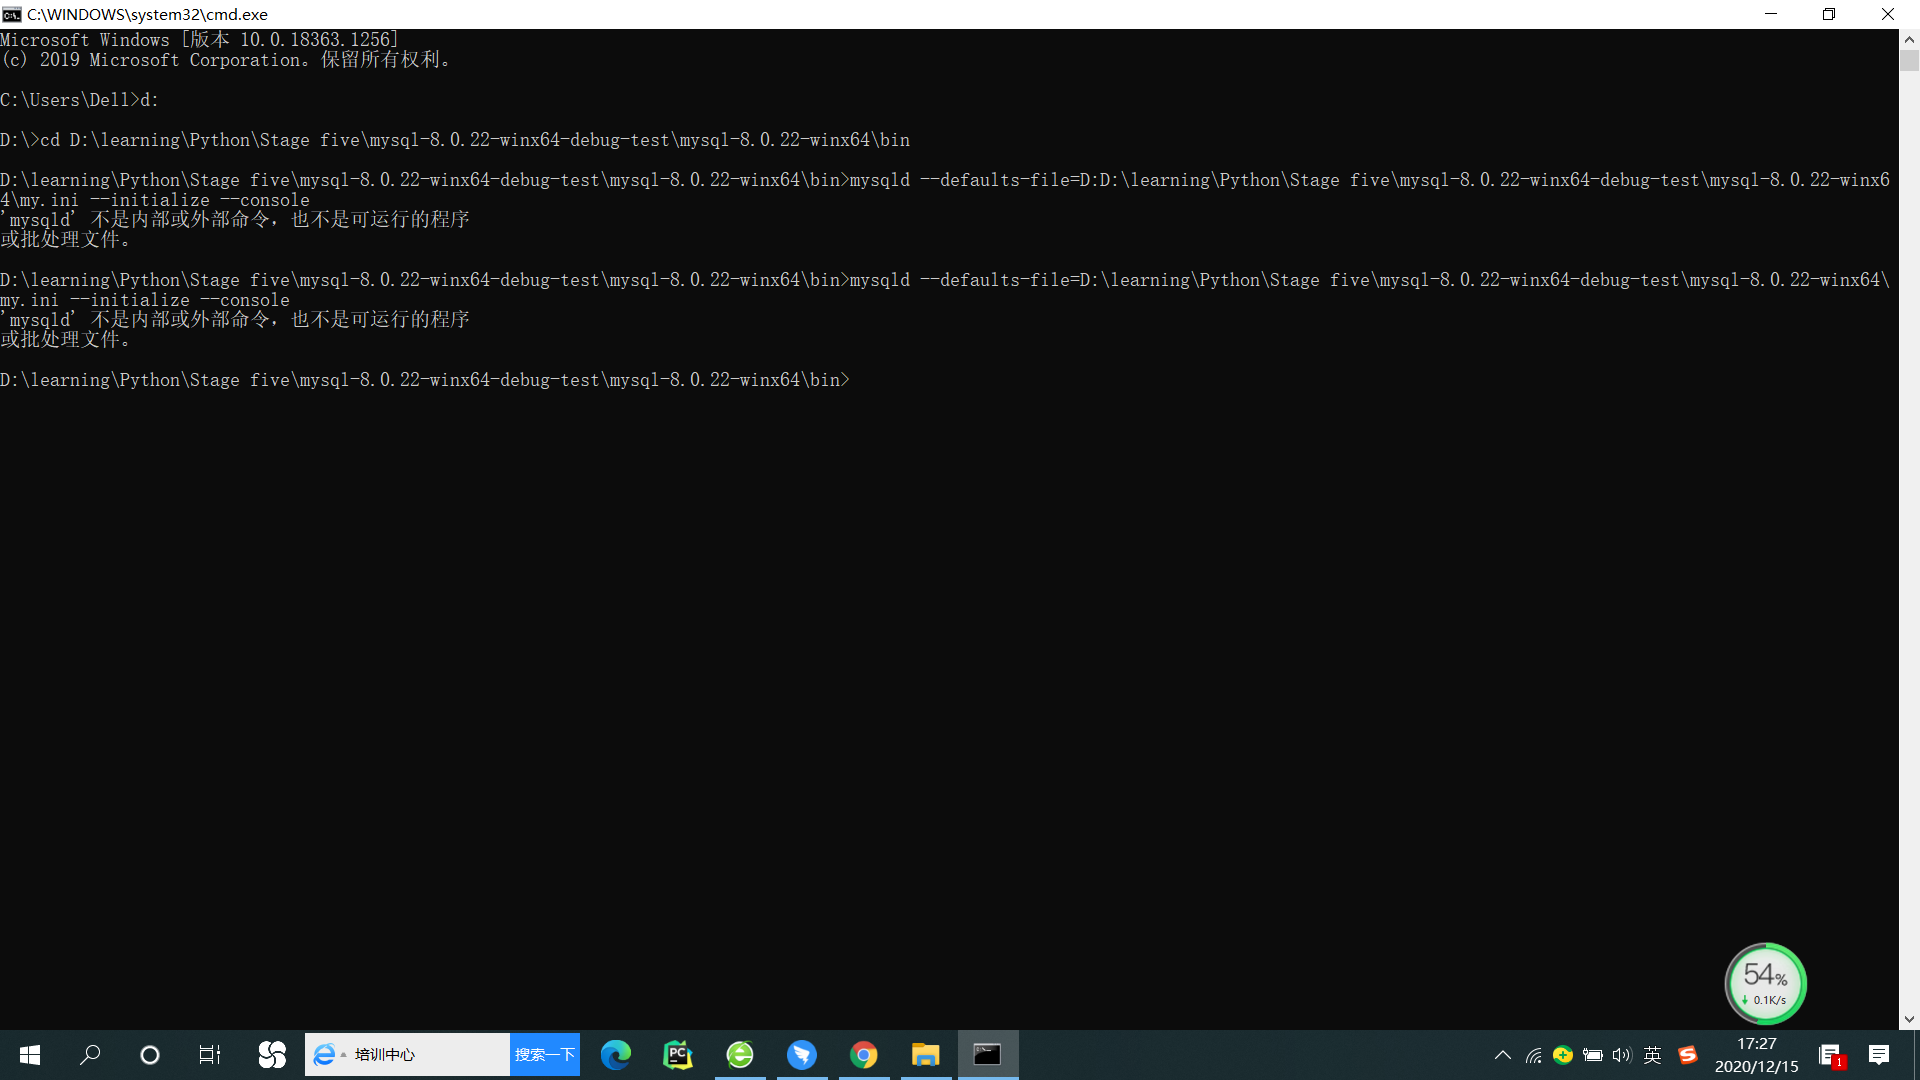Open the clock showing 17:27 2020/12/15
This screenshot has height=1080, width=1920.
click(1757, 1055)
